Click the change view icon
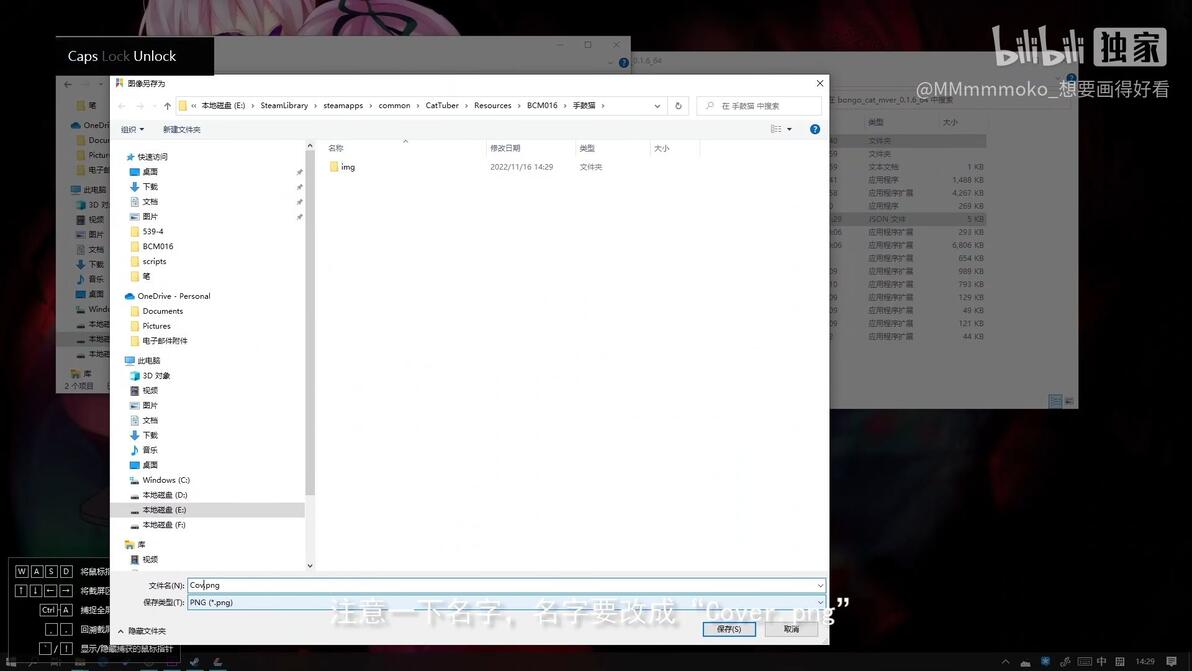The height and width of the screenshot is (671, 1192). [775, 129]
